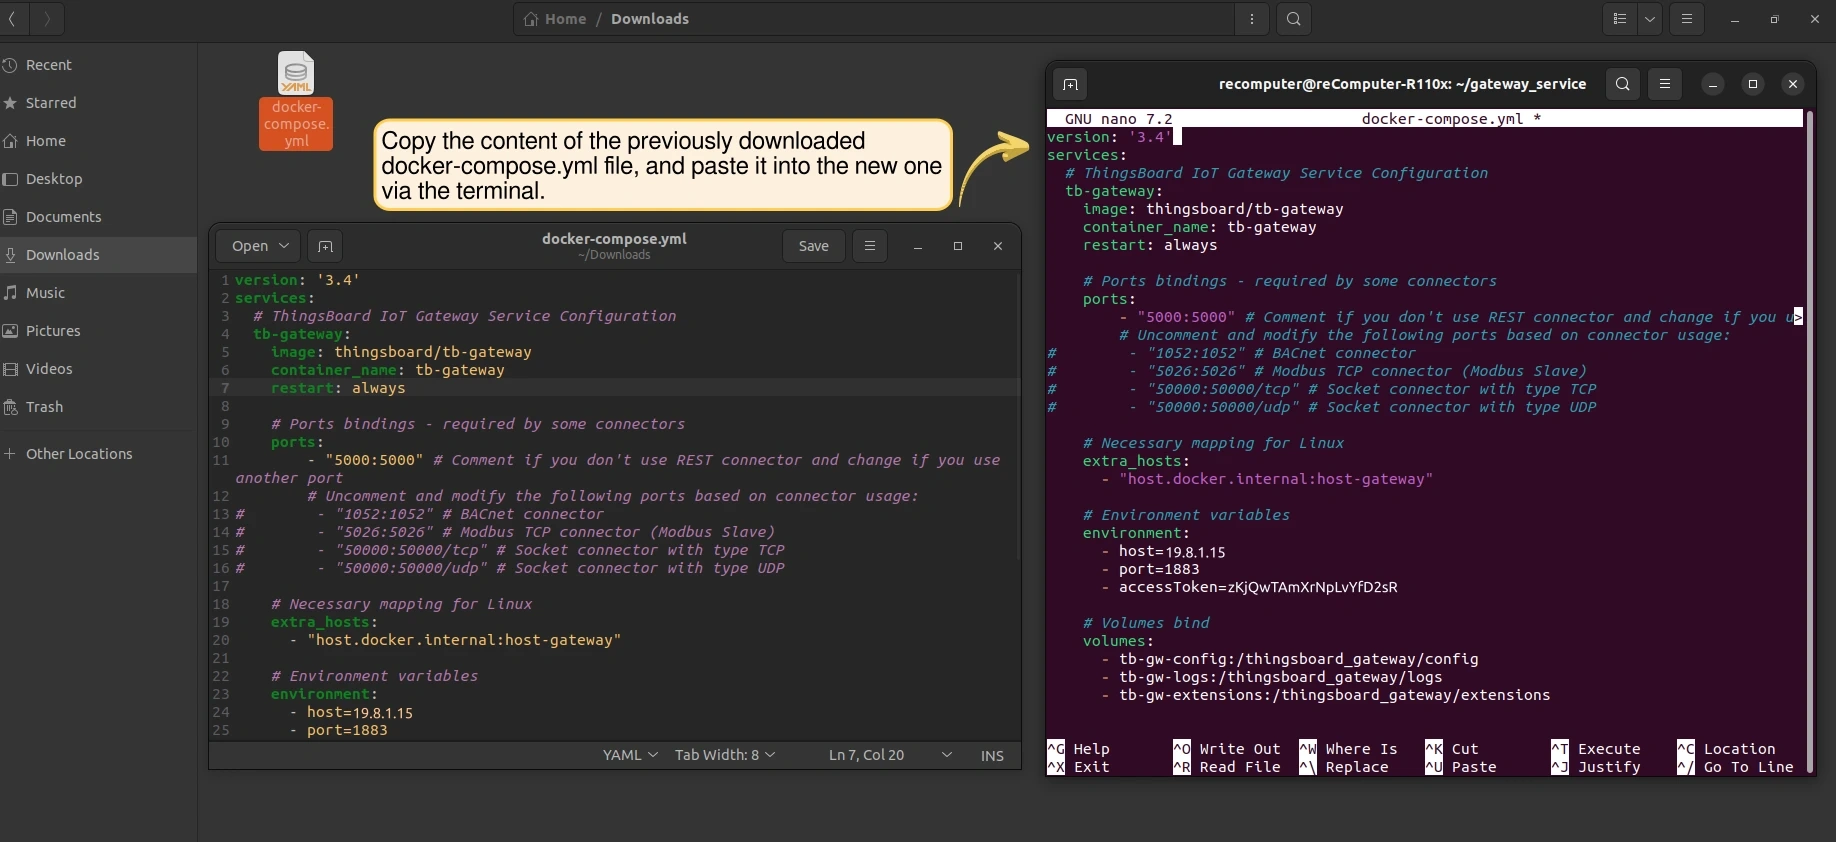This screenshot has width=1836, height=842.
Task: Click the Save button in editor
Action: pos(813,246)
